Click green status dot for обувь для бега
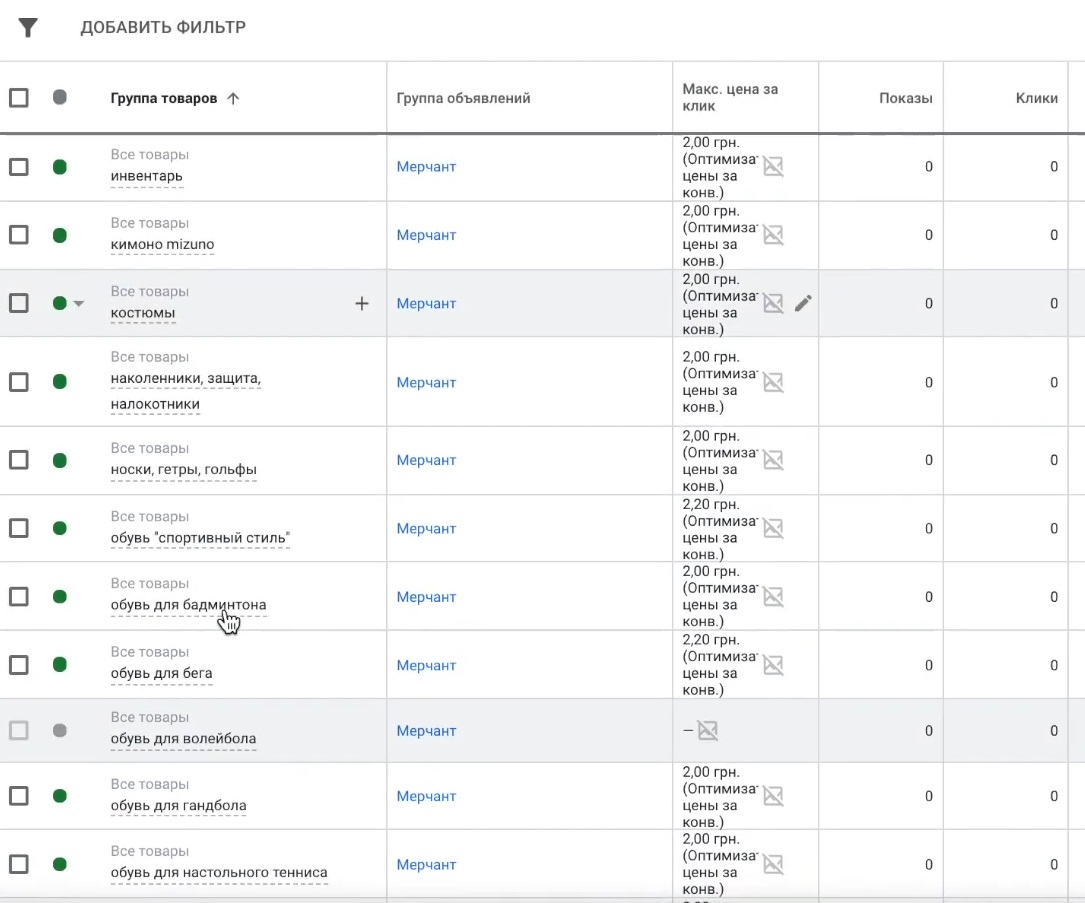Screen dimensions: 1085x903 tap(60, 665)
